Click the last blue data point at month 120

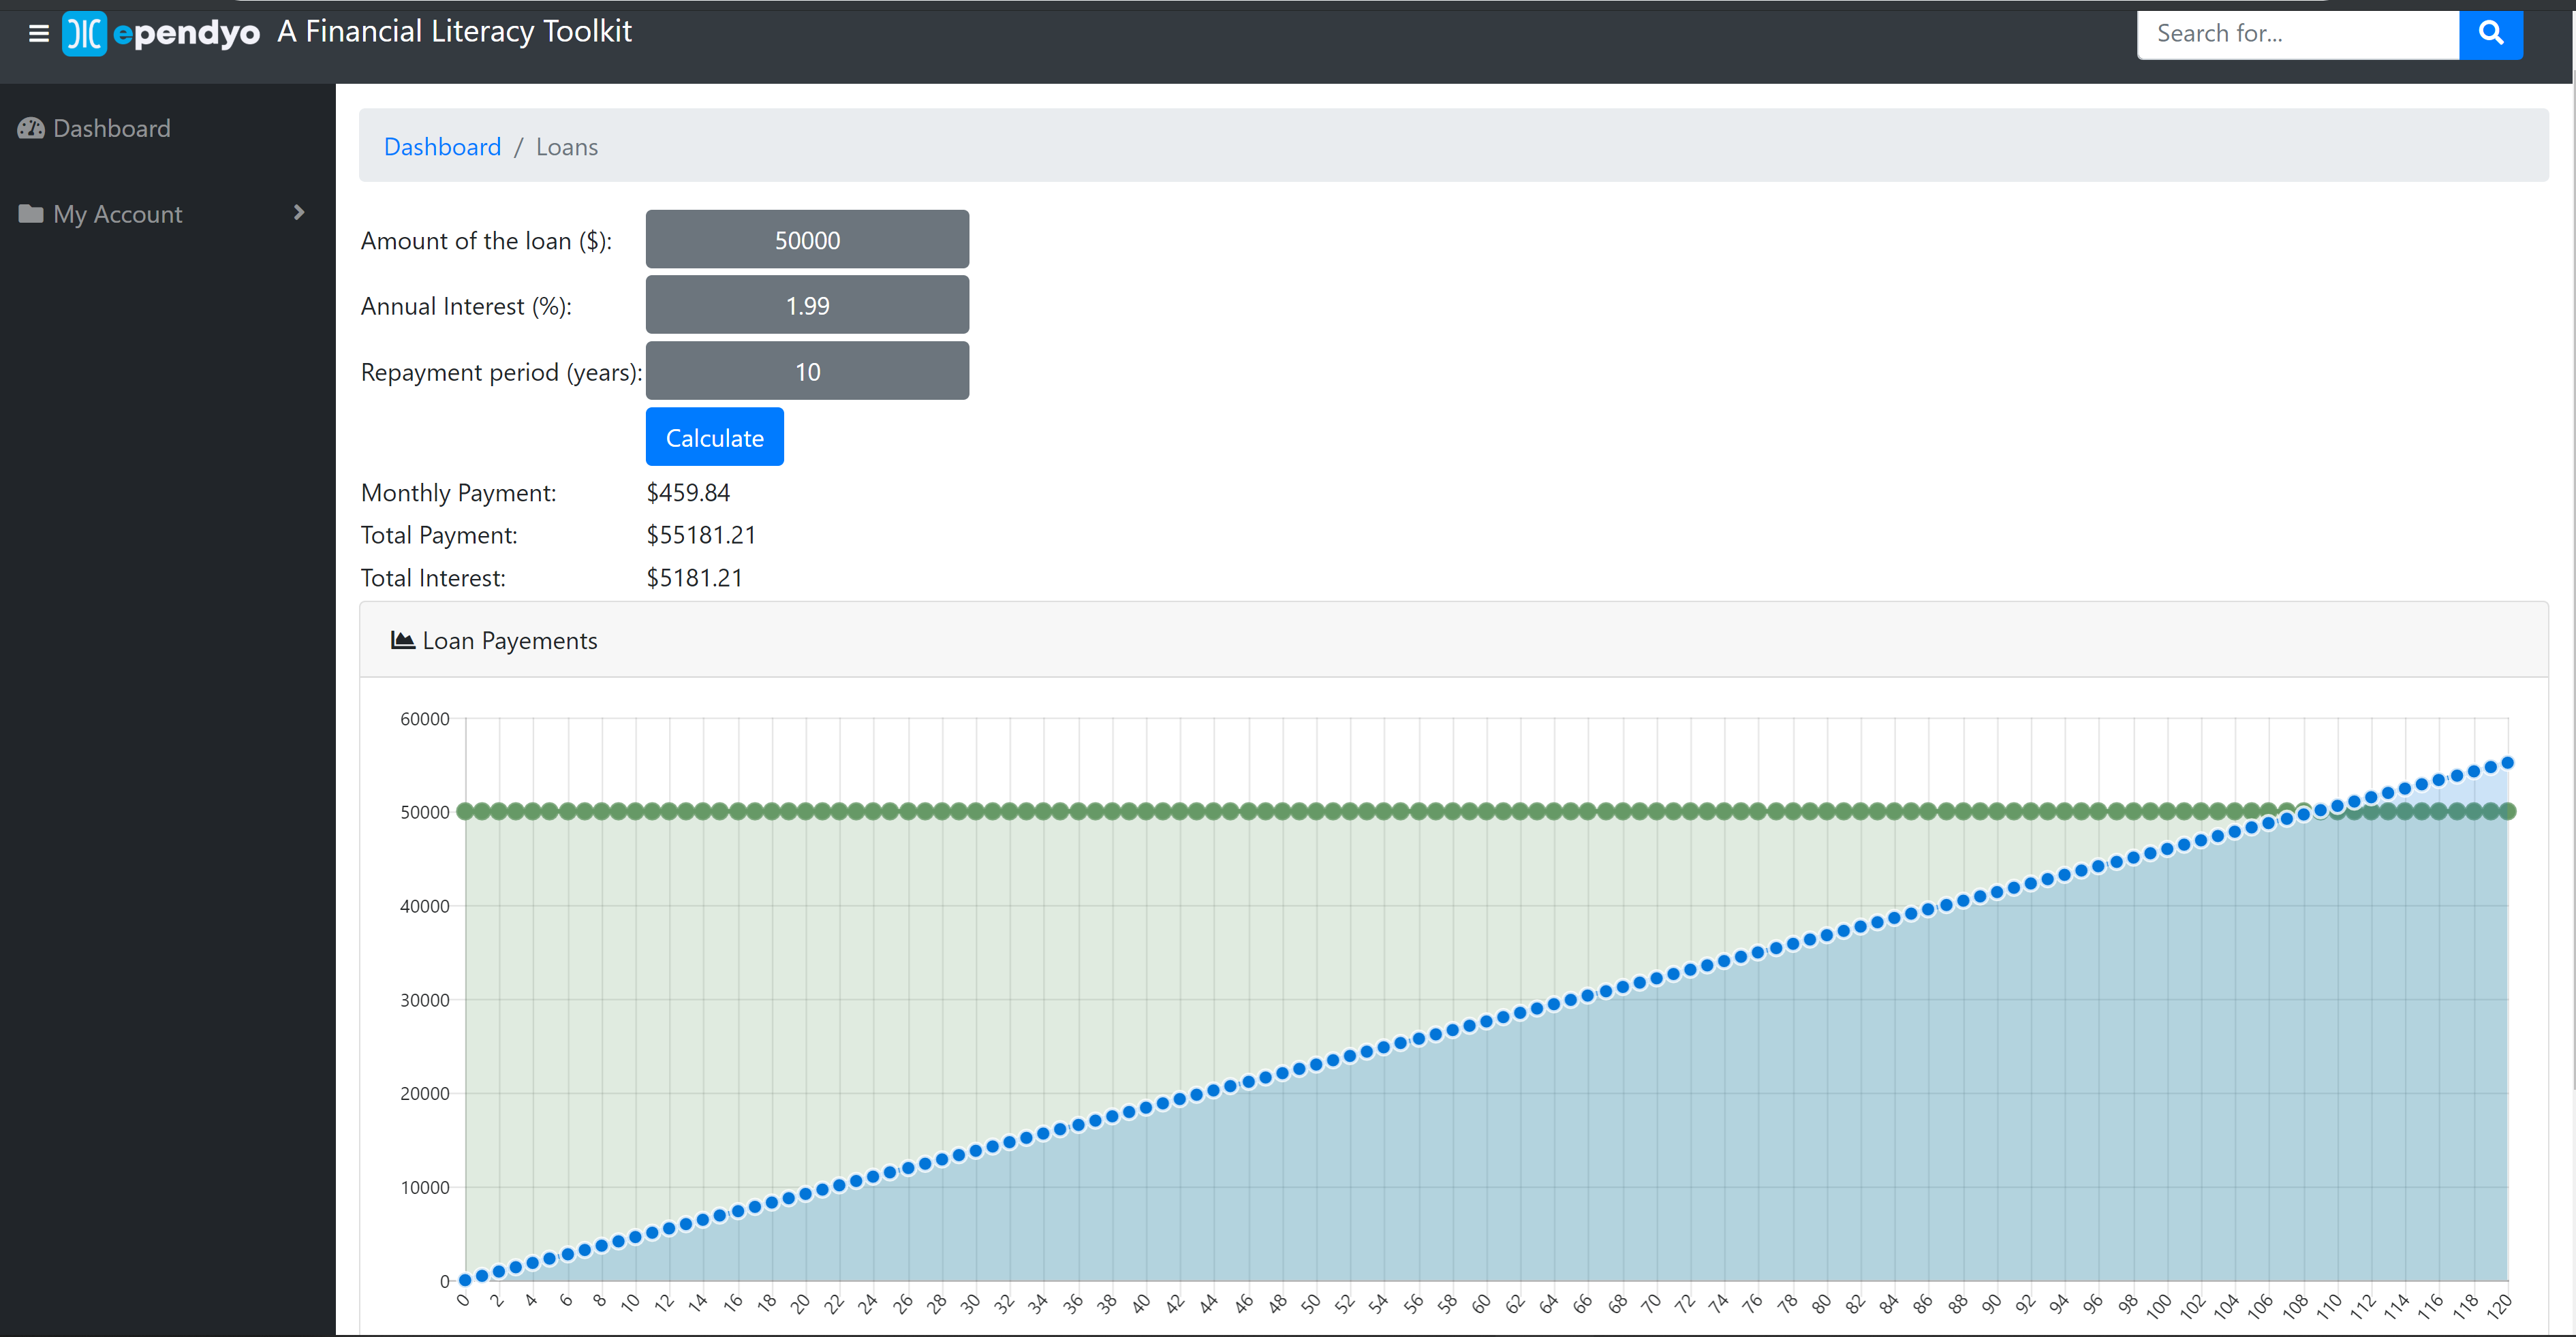pyautogui.click(x=2507, y=763)
